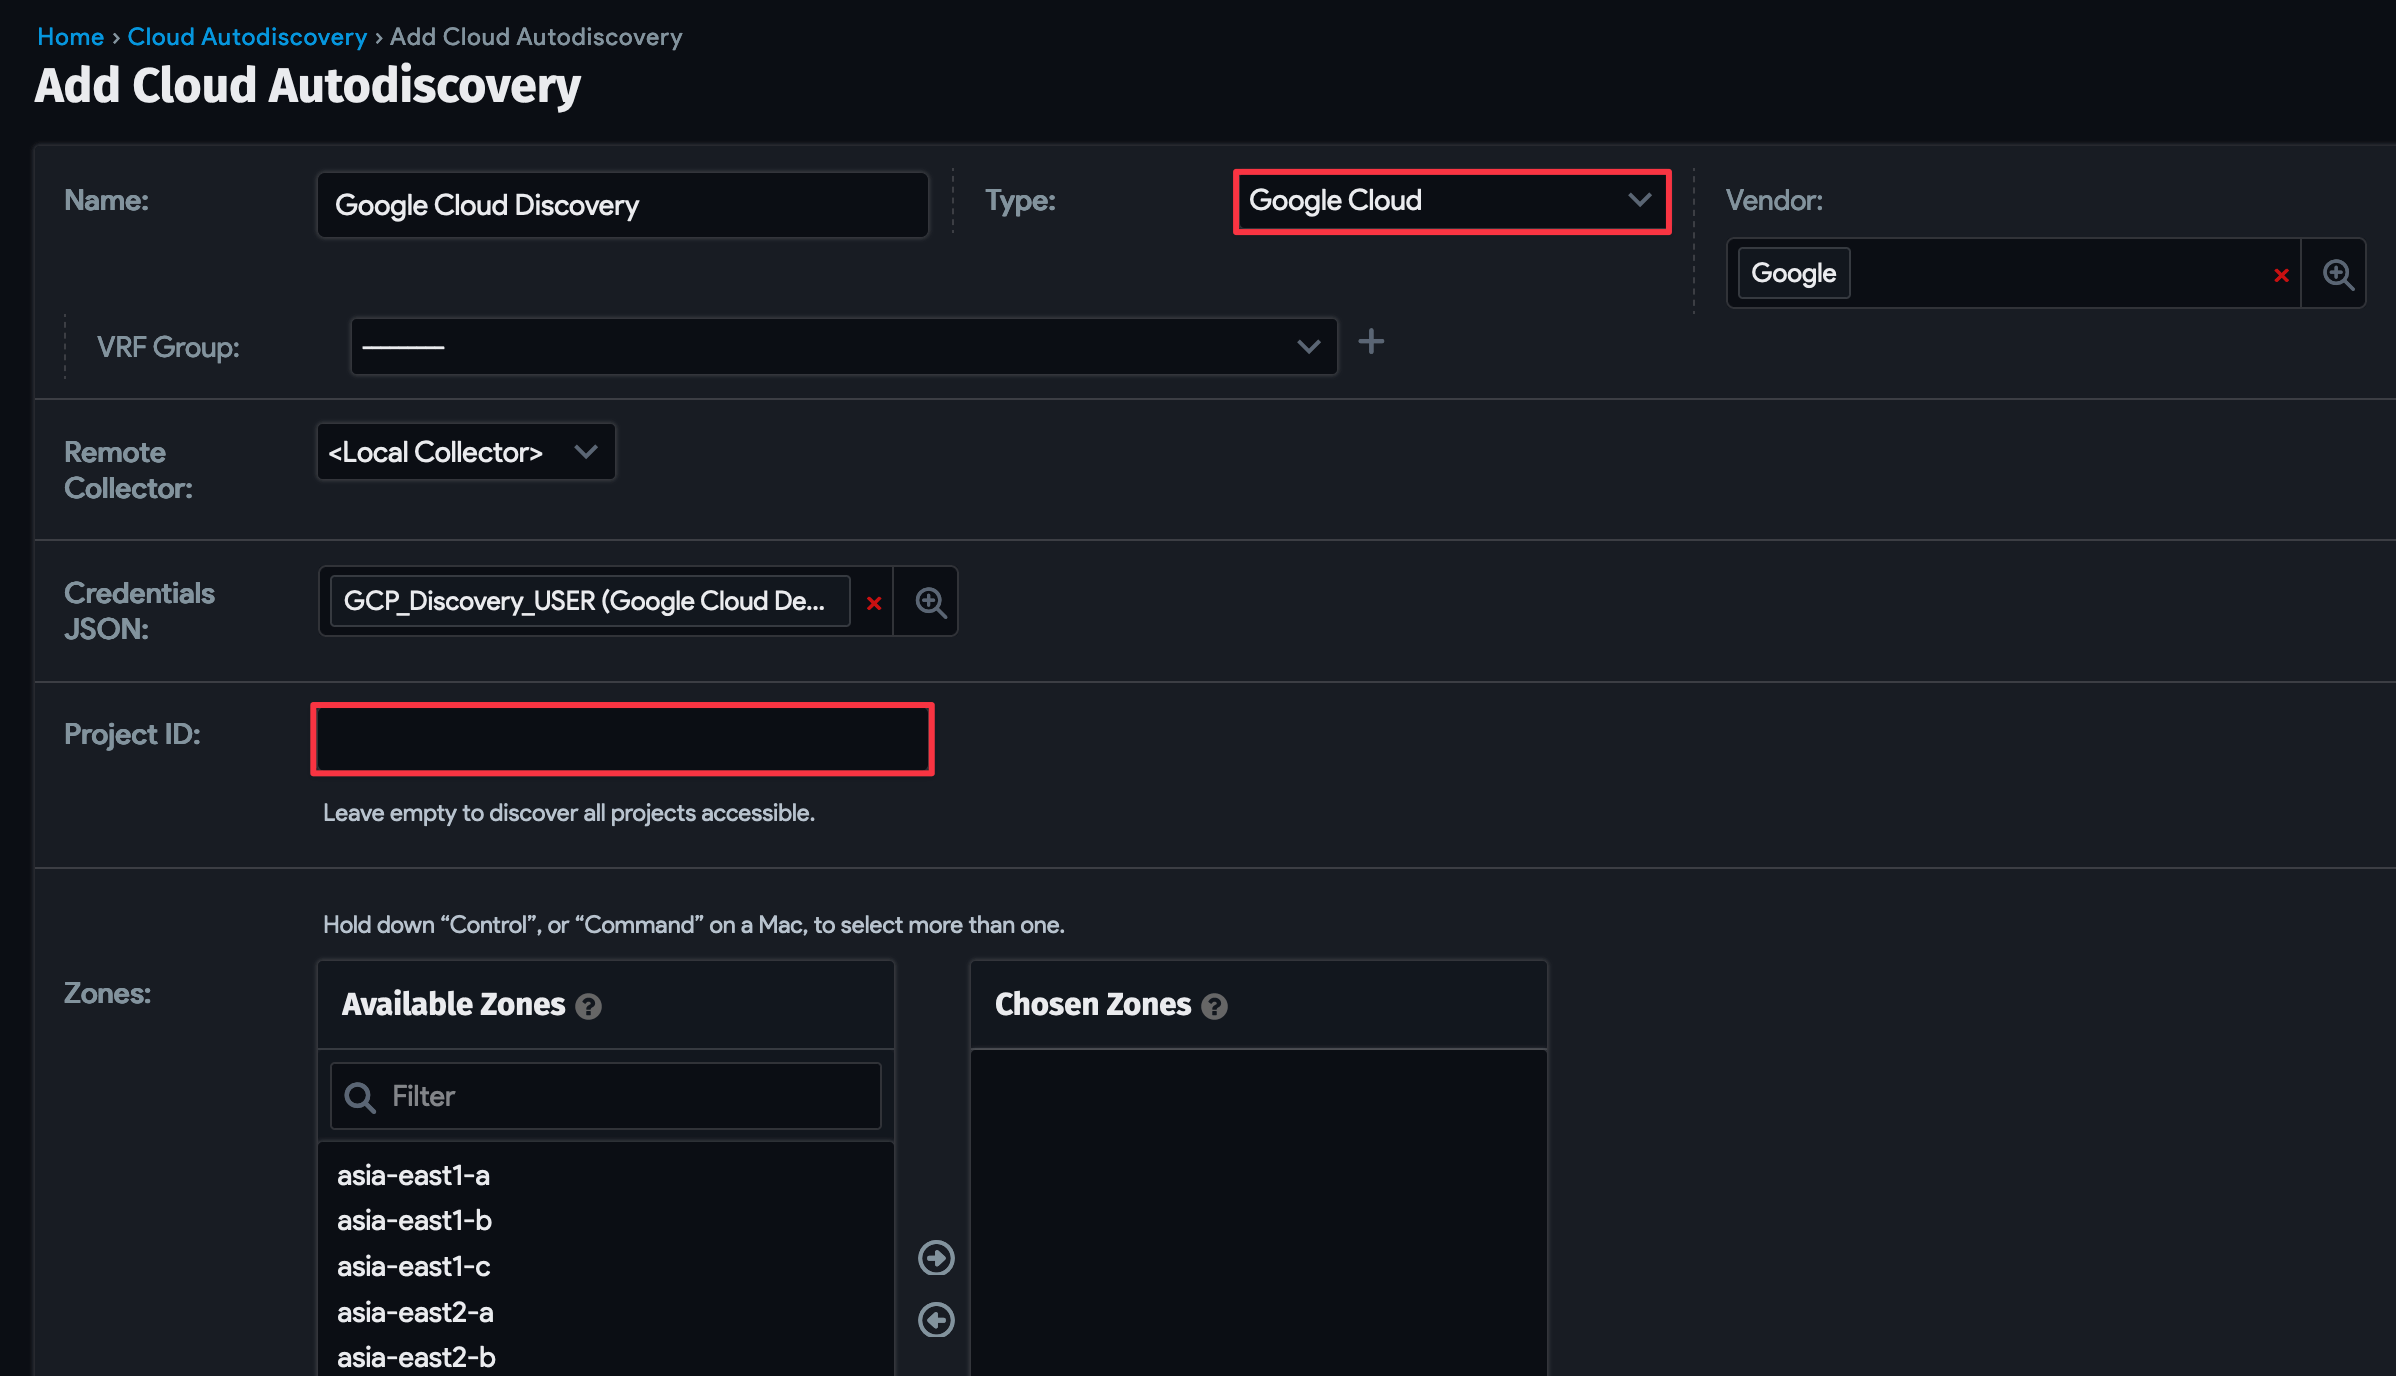
Task: Select the asia-east1-a zone
Action: point(414,1175)
